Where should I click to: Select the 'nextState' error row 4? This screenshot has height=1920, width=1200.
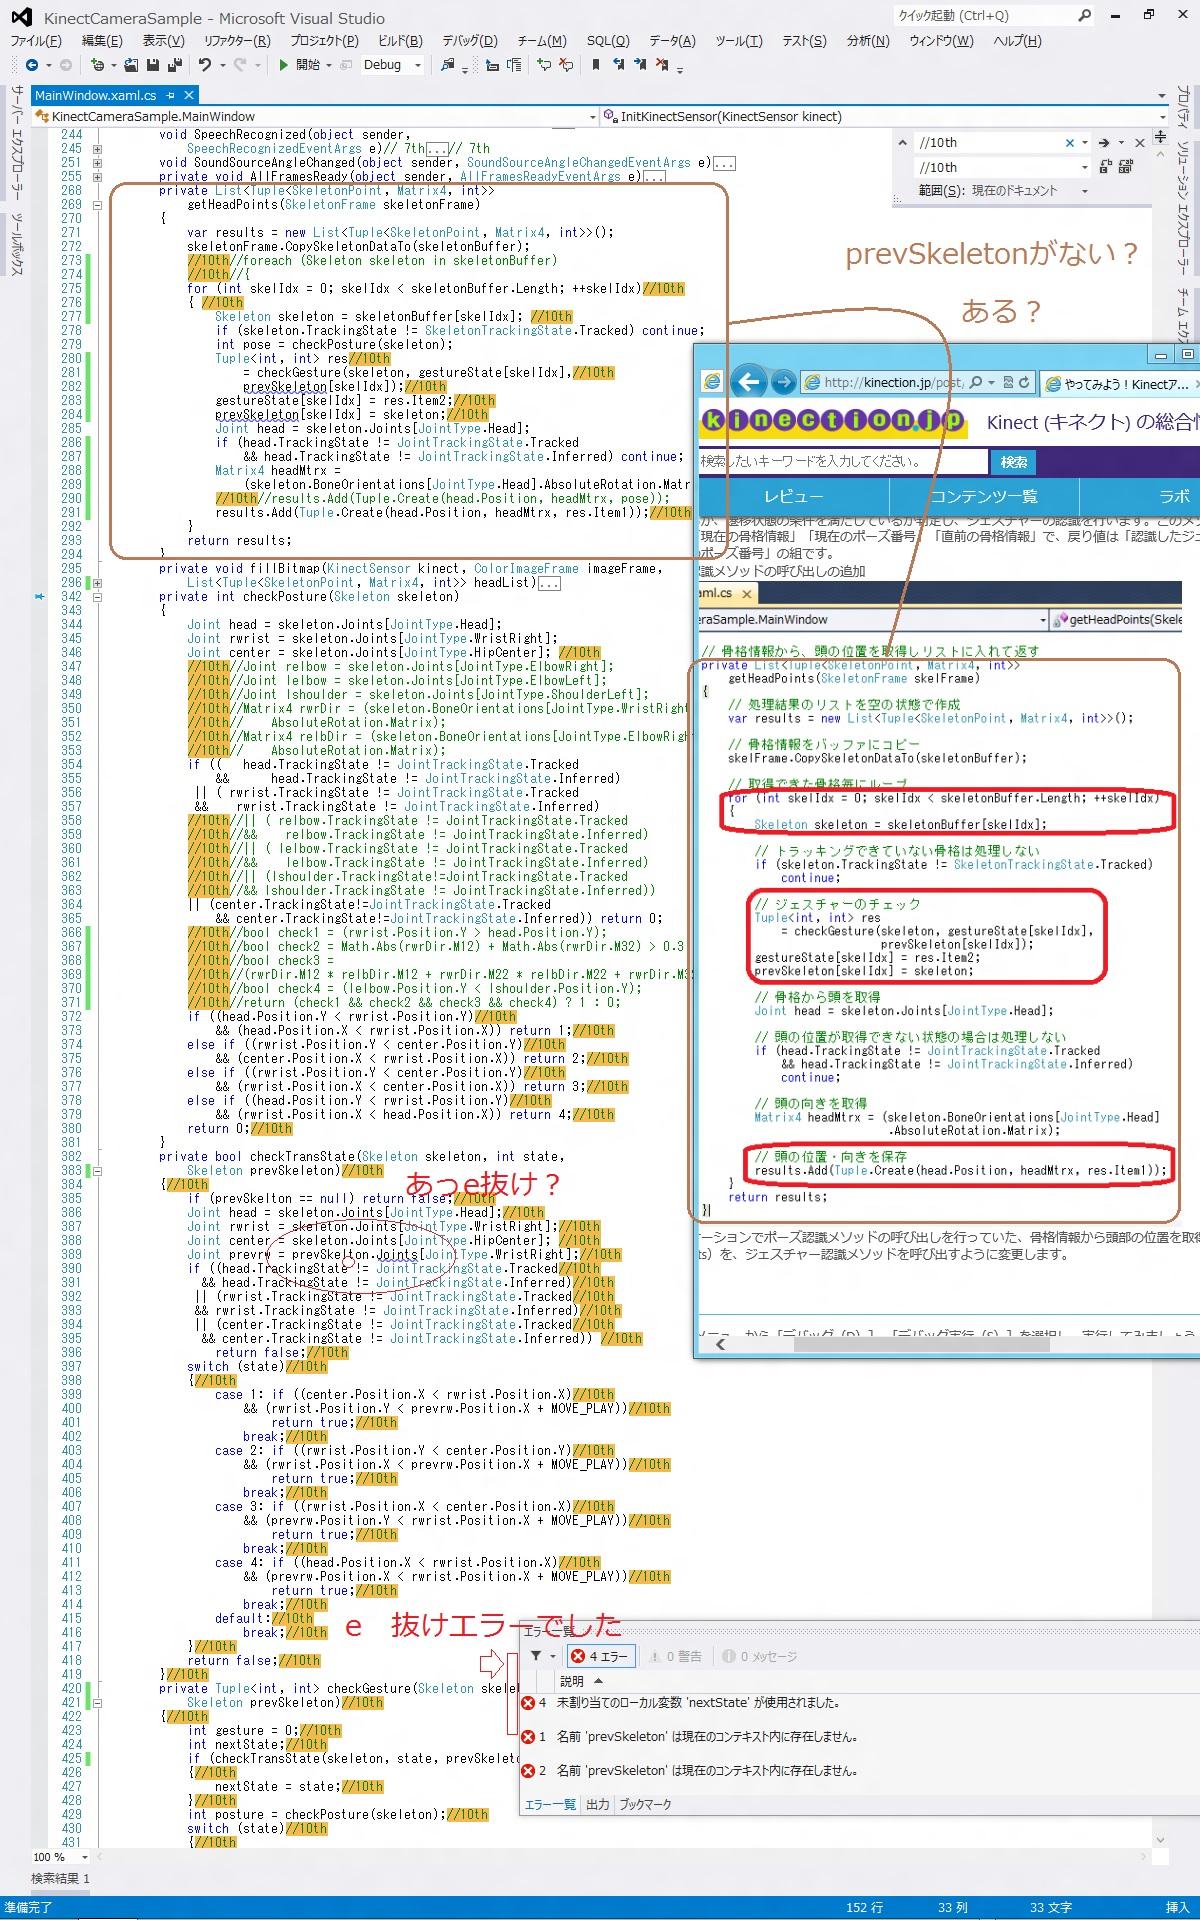[860, 1702]
